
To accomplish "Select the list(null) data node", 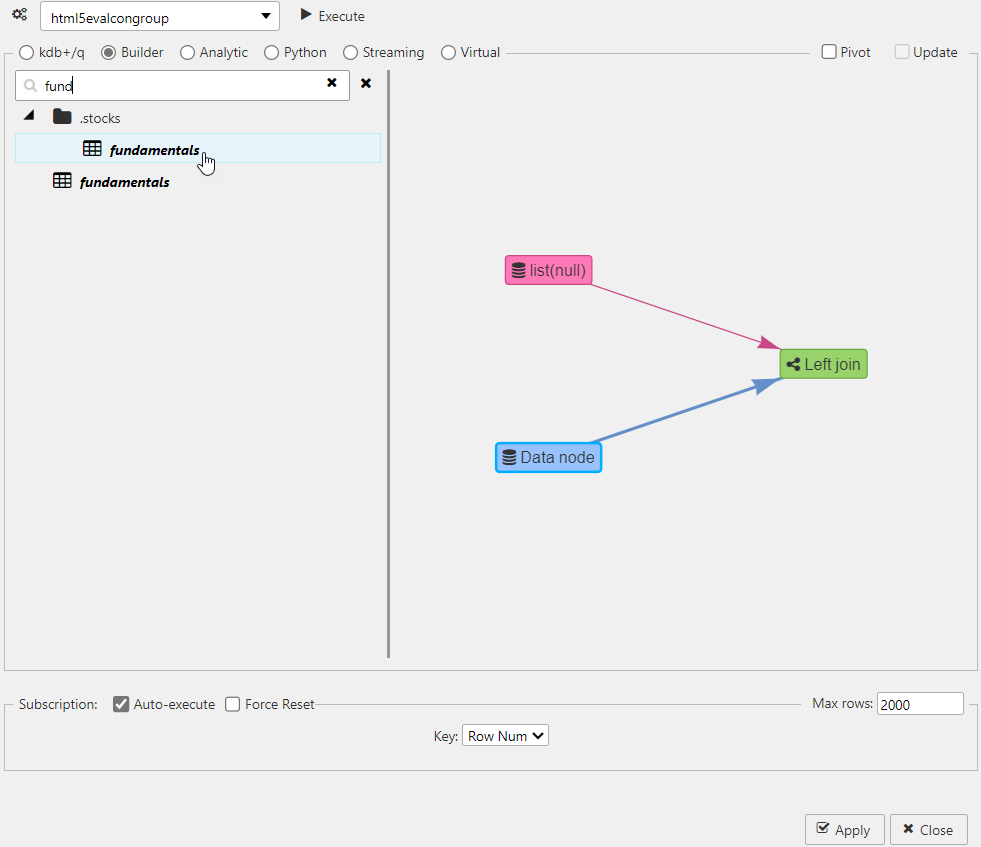I will pyautogui.click(x=548, y=269).
